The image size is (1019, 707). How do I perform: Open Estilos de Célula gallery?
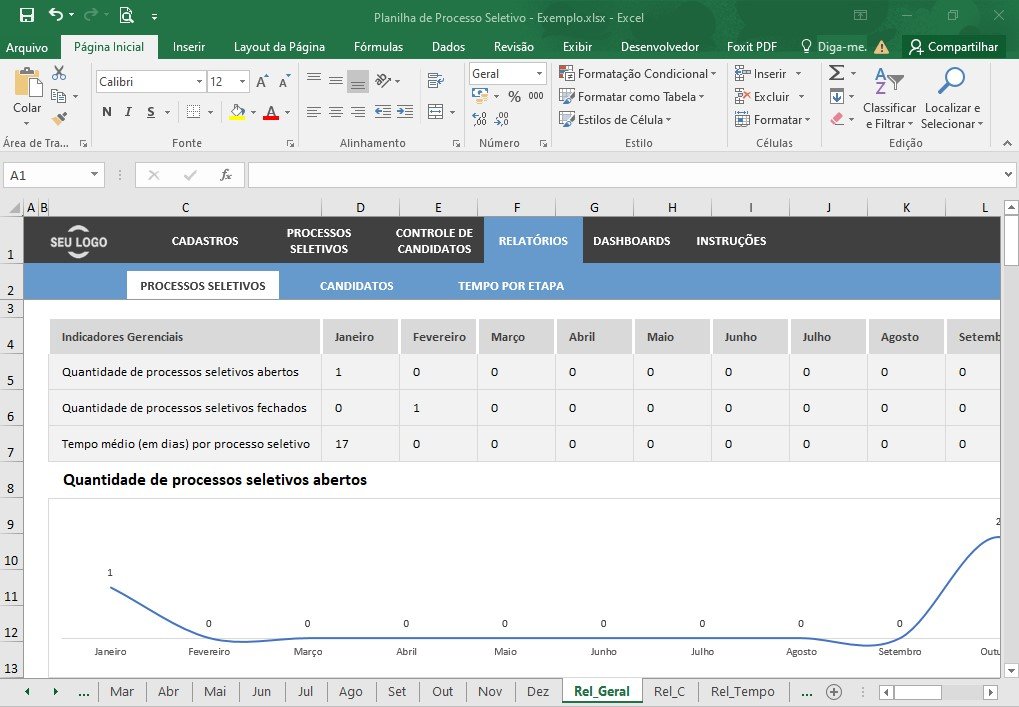pos(615,120)
